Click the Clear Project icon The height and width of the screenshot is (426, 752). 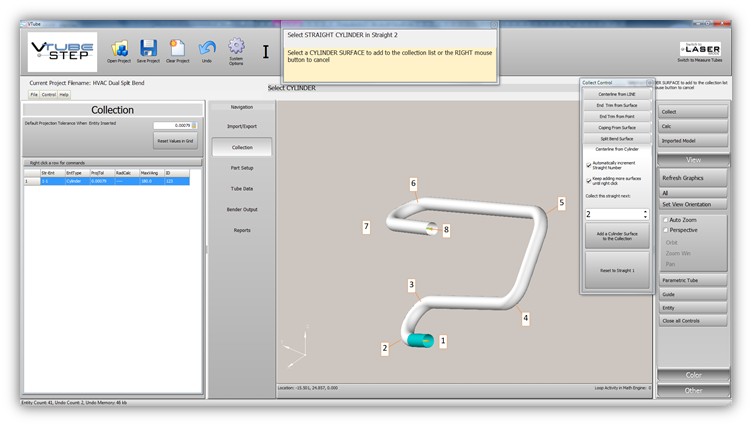[178, 48]
